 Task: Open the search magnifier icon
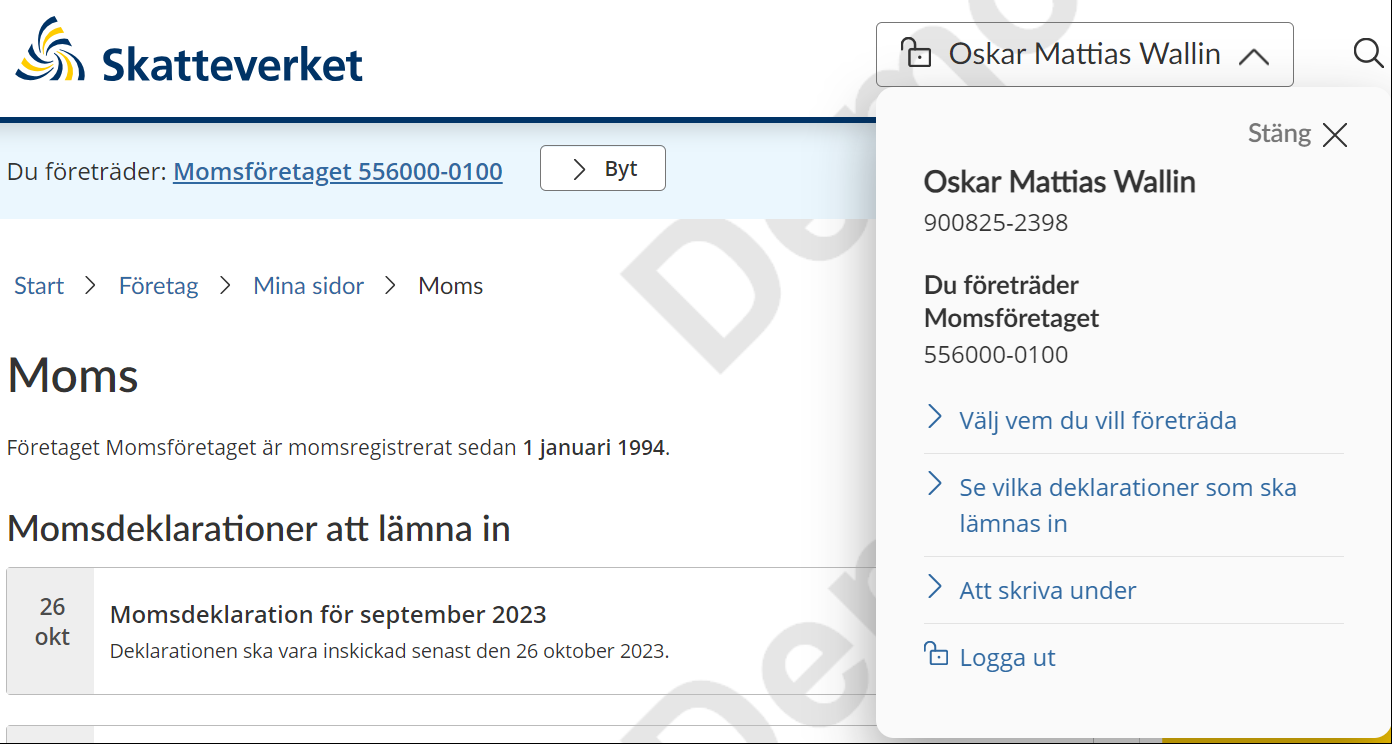1368,53
